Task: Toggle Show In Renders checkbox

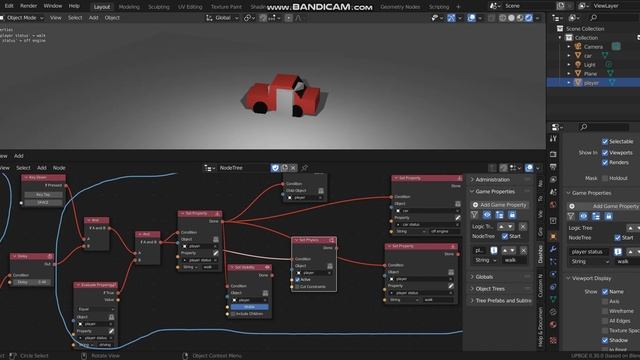Action: tap(605, 162)
